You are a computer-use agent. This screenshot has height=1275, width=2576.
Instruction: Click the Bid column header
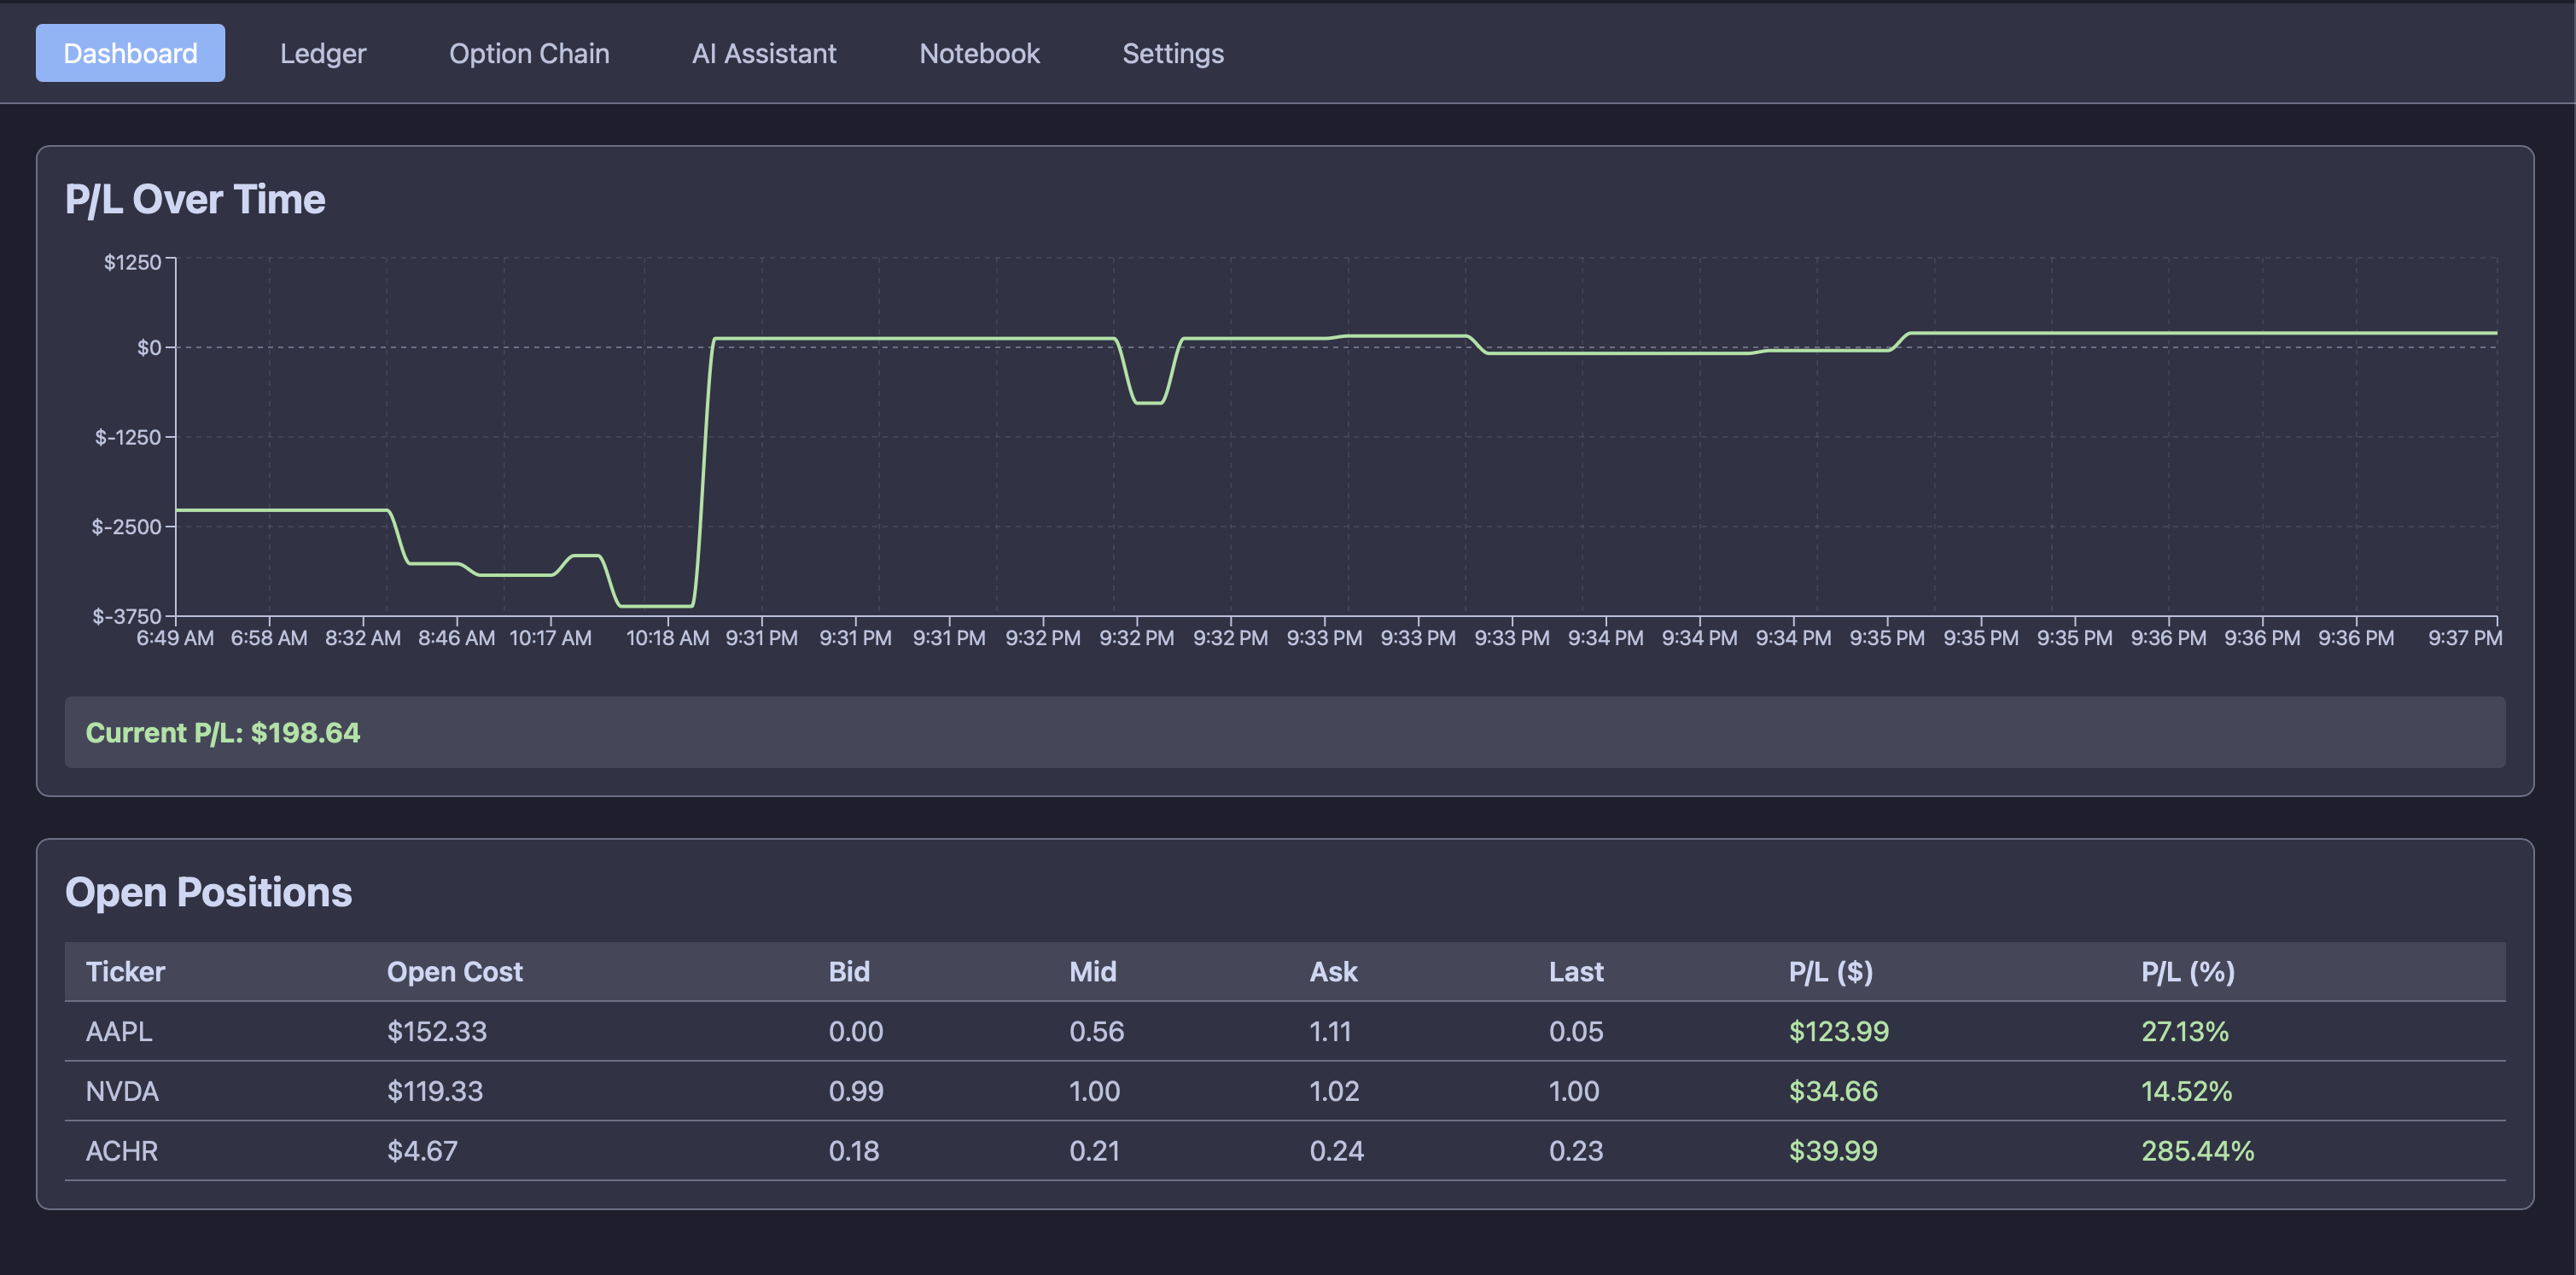pos(849,972)
